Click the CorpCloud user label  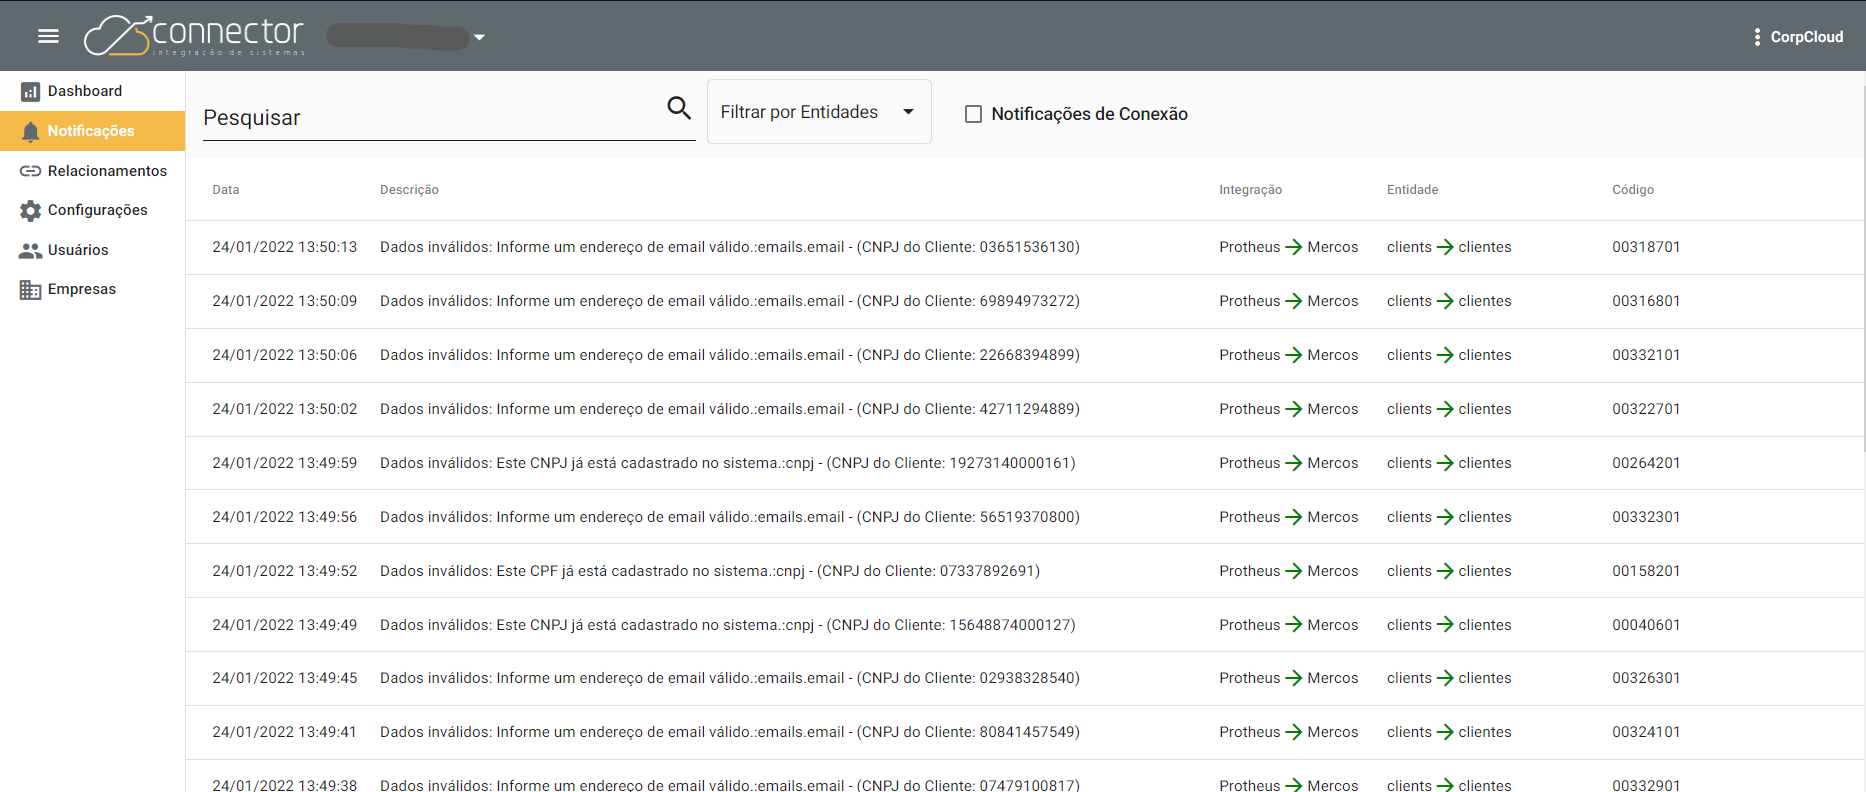pos(1806,37)
